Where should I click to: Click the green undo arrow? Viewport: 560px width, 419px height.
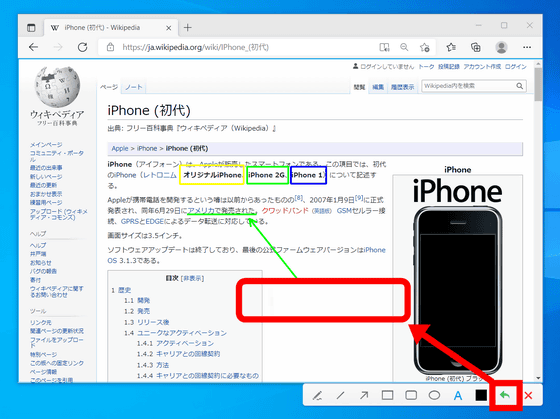(505, 395)
